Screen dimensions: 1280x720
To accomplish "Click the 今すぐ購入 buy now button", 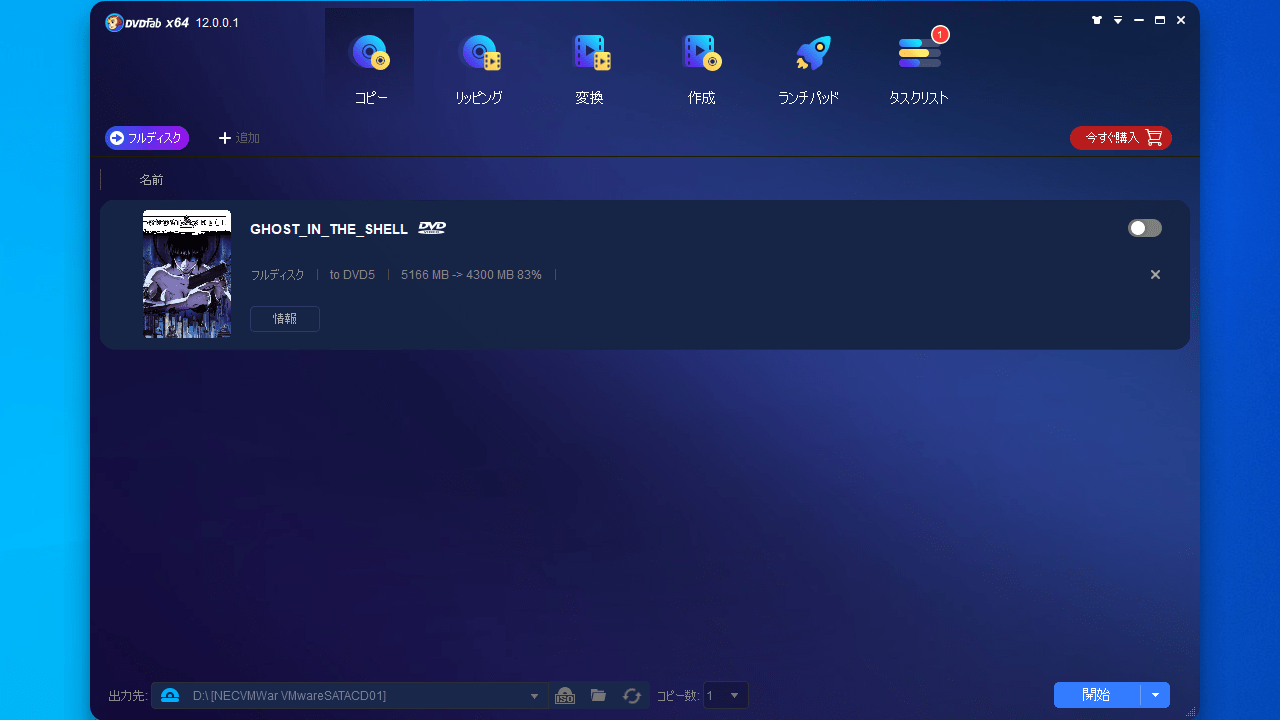I will (1121, 138).
